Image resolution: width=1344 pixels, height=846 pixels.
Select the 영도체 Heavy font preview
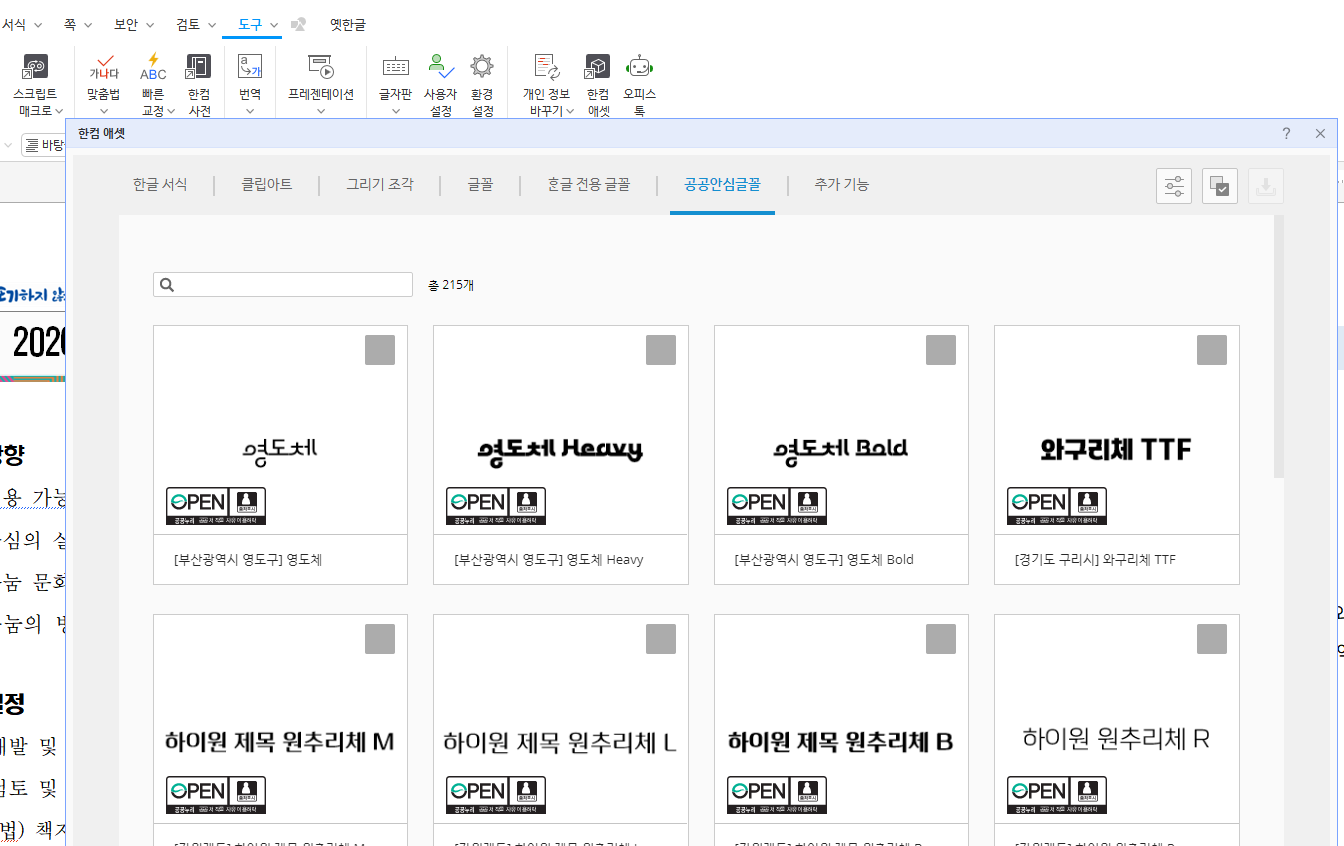click(561, 449)
